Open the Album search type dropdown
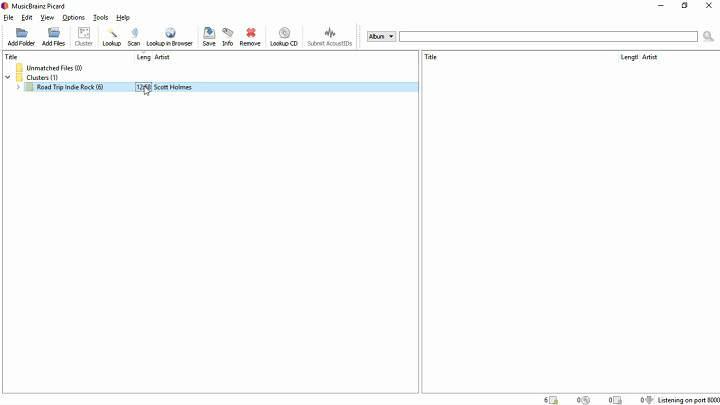Viewport: 720px width, 405px height. point(381,37)
